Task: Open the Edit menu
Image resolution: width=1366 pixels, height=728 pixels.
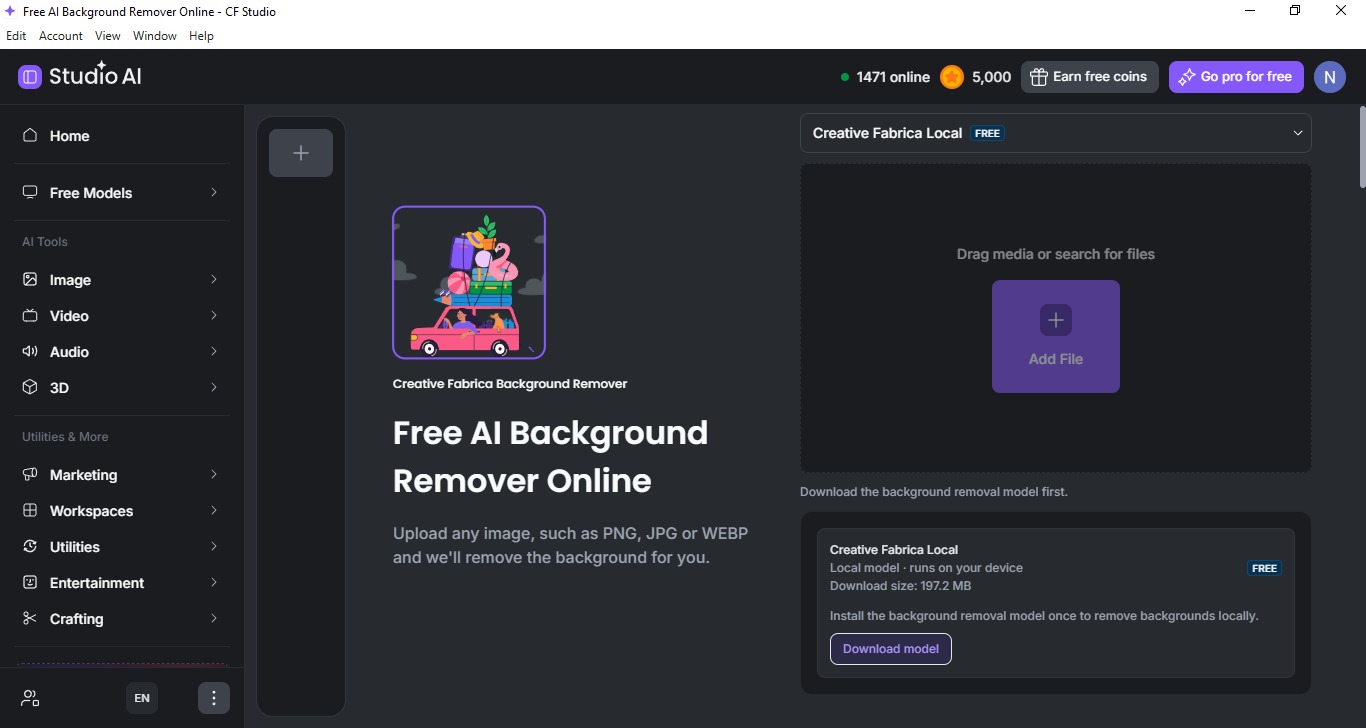Action: [16, 36]
